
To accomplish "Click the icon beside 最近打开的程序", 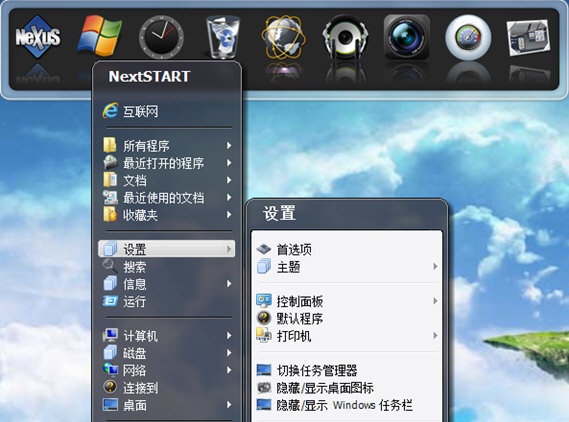I will coord(110,162).
